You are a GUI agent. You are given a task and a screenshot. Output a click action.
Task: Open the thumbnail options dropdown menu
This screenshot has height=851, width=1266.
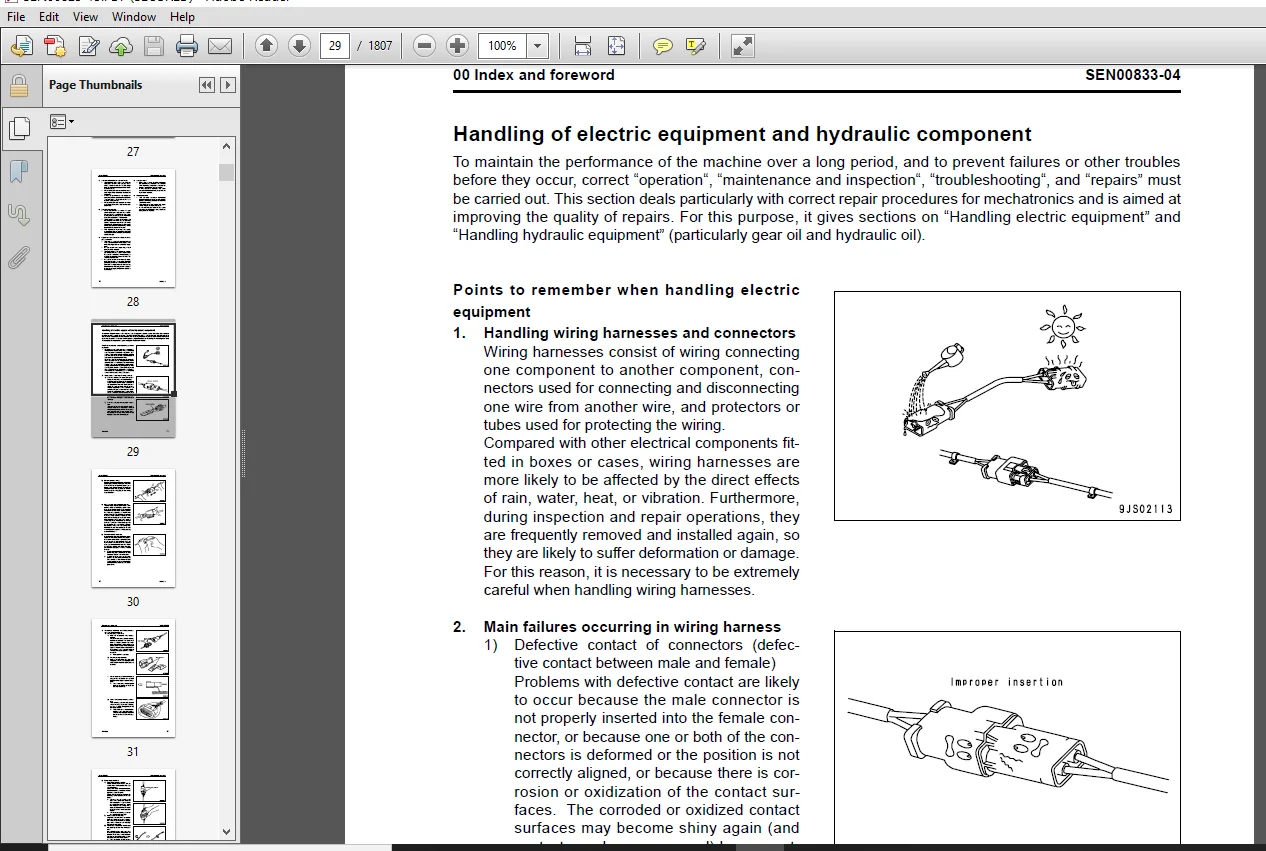[x=62, y=122]
